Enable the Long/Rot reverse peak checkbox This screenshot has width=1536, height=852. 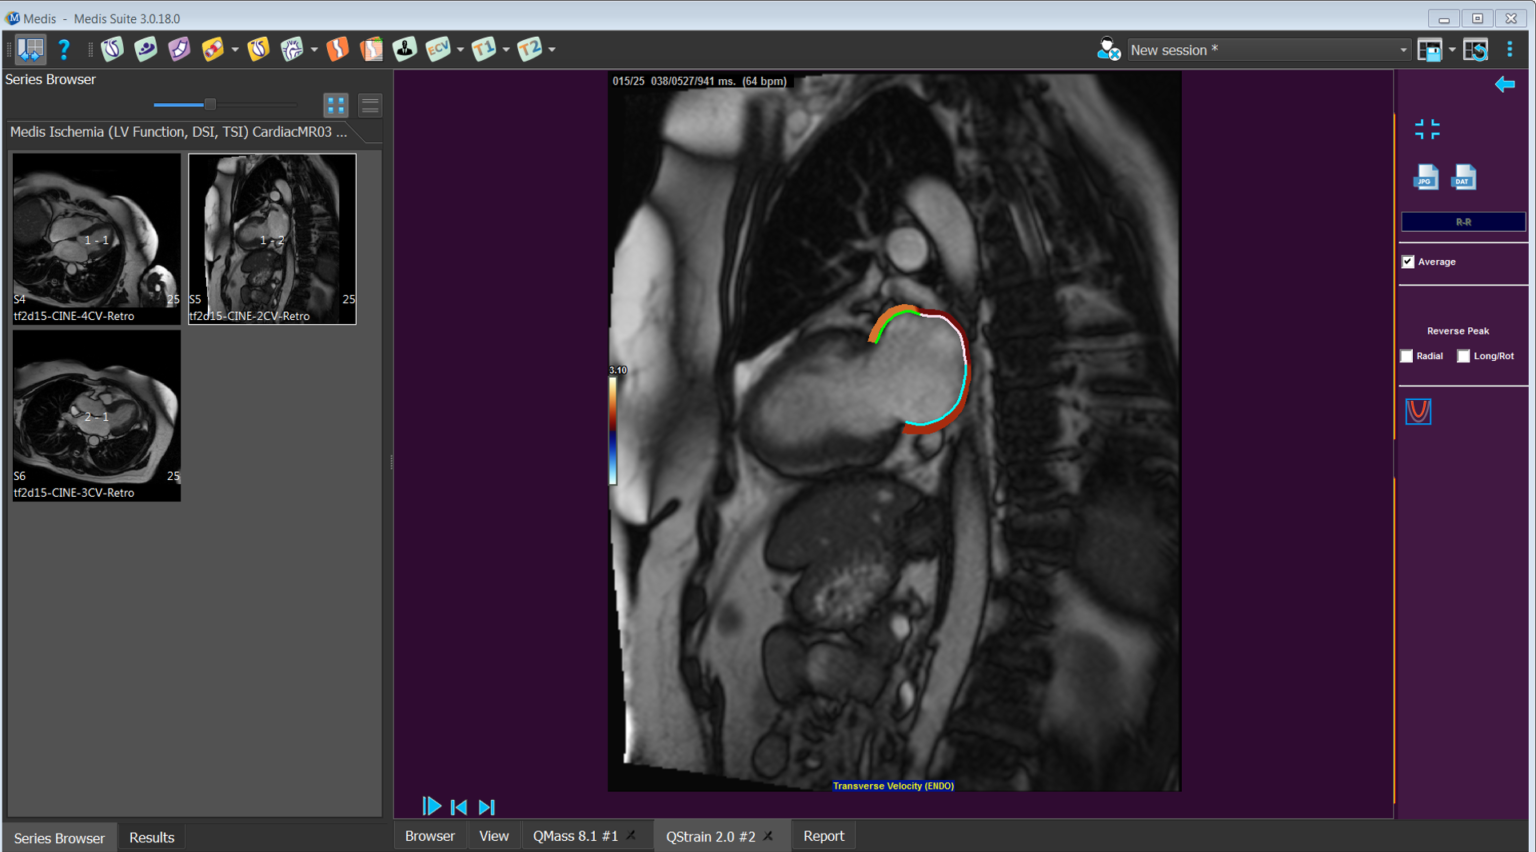(x=1463, y=356)
